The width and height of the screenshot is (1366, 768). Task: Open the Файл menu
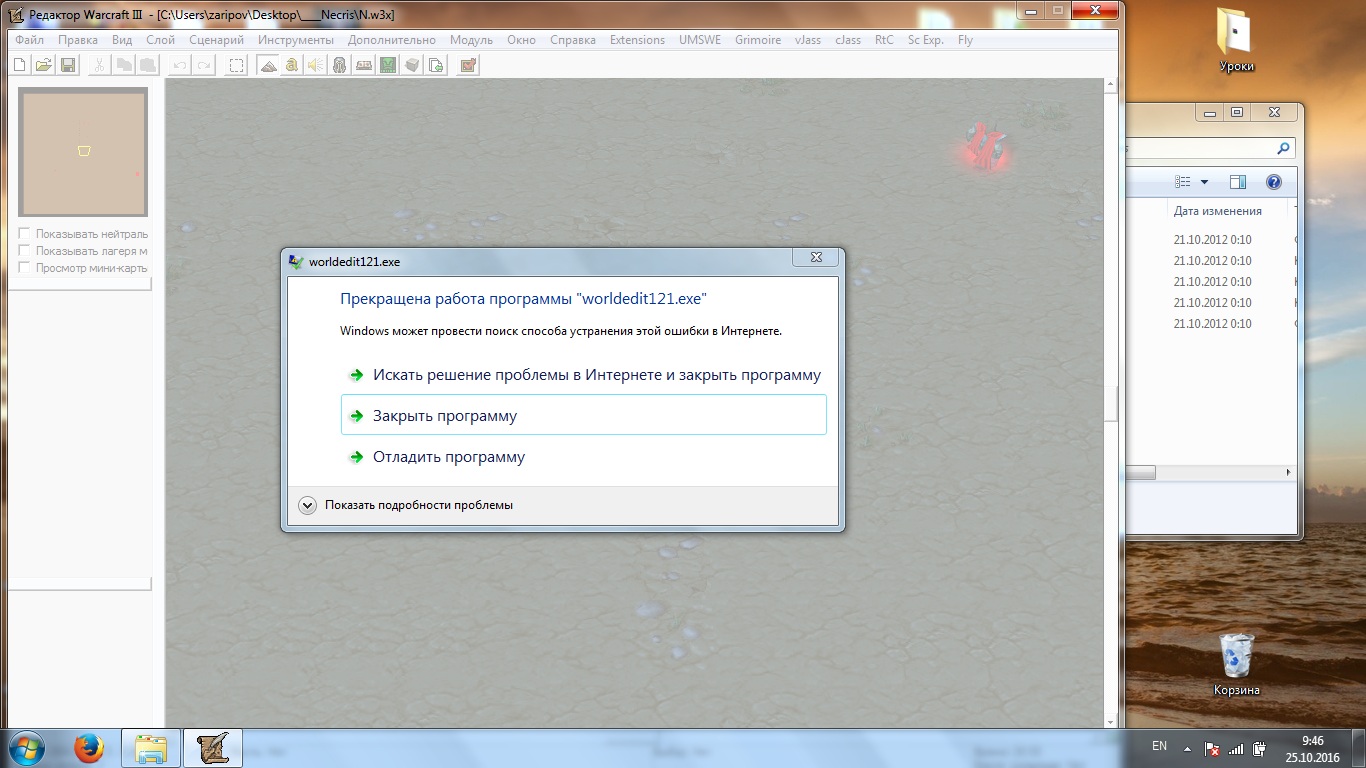pos(29,40)
